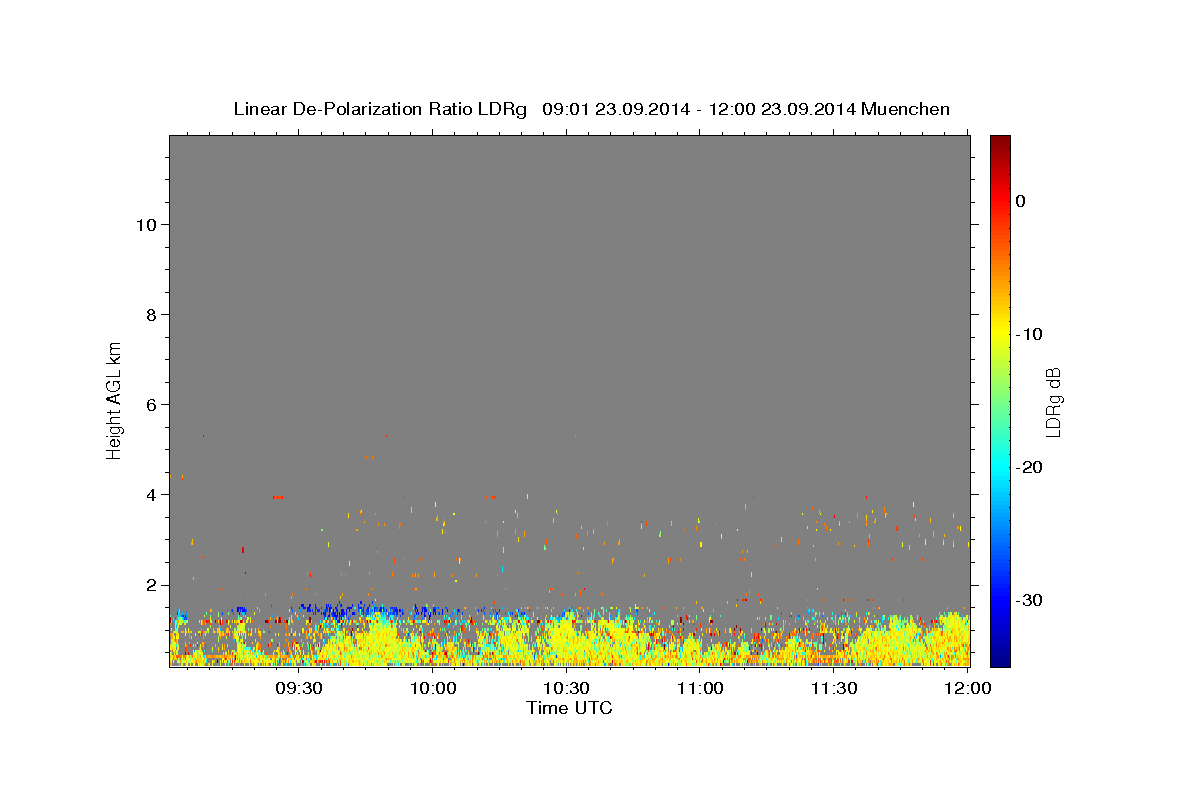
Task: Click the 11:30 time tick label
Action: tap(835, 689)
